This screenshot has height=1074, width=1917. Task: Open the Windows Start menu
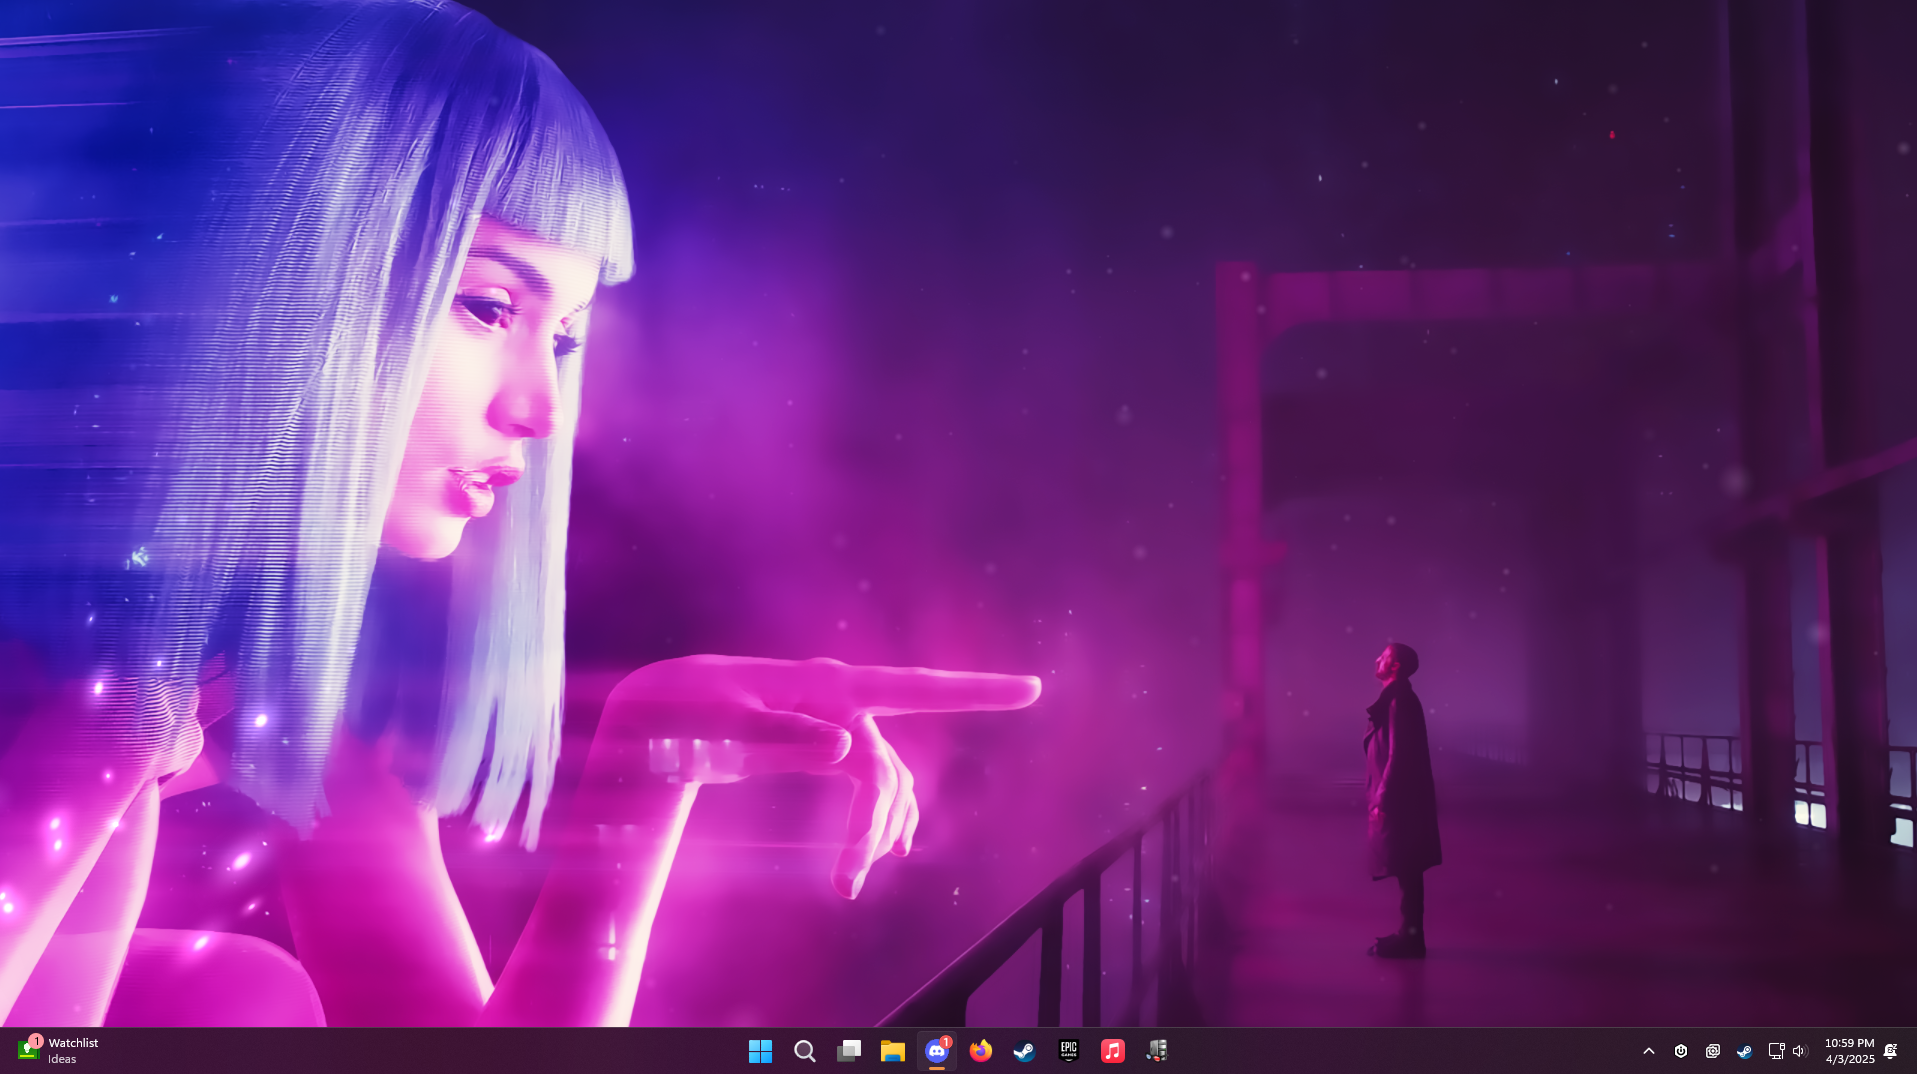click(x=760, y=1051)
